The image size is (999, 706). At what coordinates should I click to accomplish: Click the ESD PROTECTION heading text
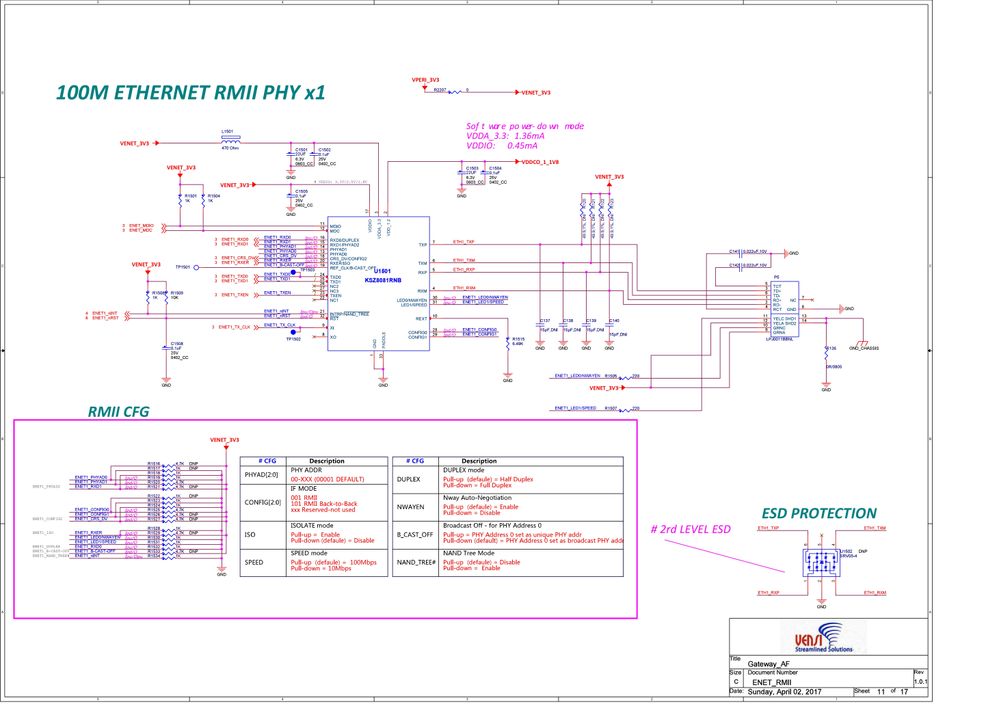[819, 514]
